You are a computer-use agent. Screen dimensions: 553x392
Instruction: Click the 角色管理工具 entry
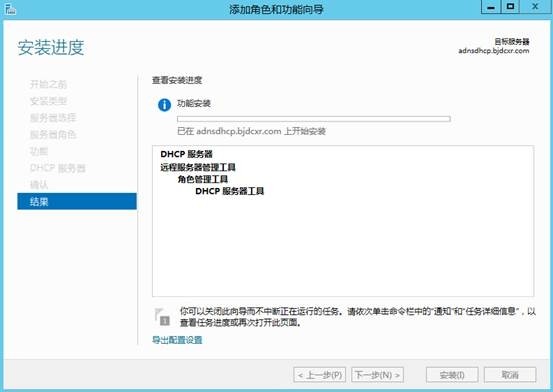203,179
